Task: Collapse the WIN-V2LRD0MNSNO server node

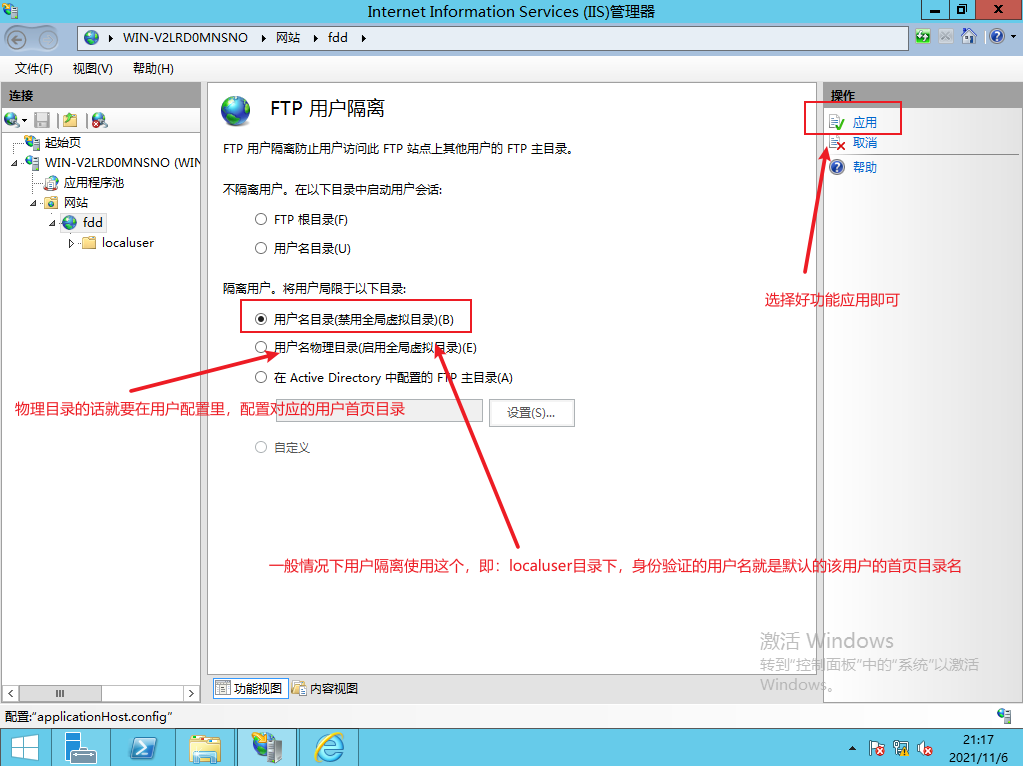Action: click(x=14, y=163)
